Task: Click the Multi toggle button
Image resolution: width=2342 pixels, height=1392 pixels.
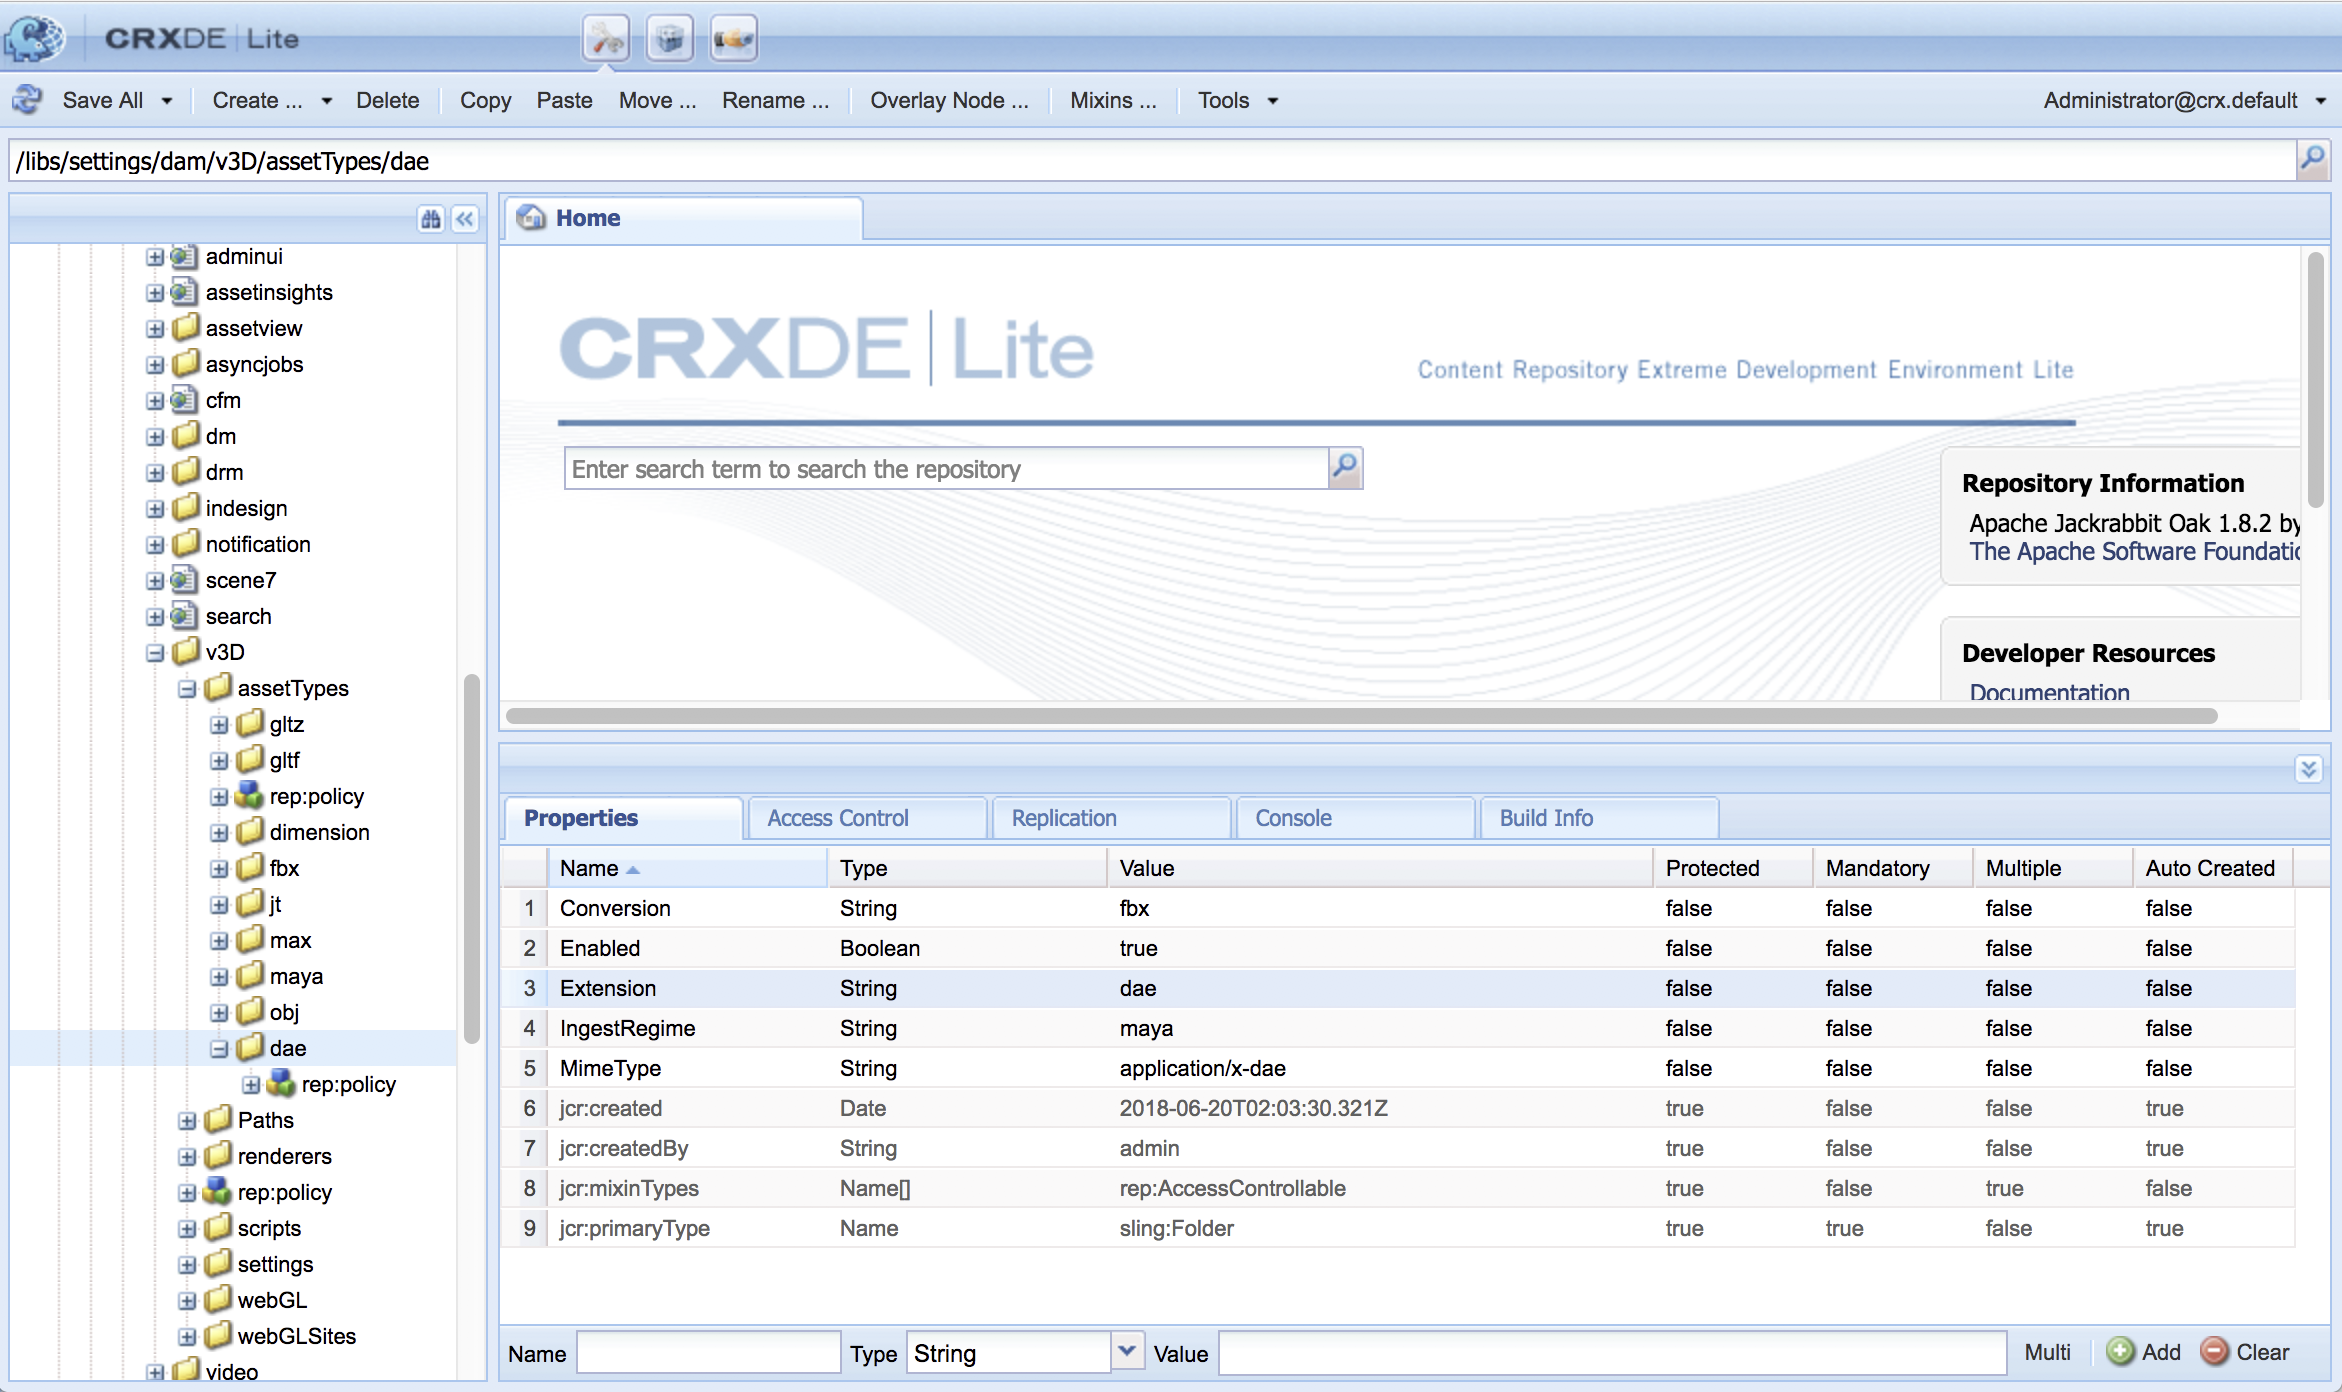Action: [2047, 1352]
